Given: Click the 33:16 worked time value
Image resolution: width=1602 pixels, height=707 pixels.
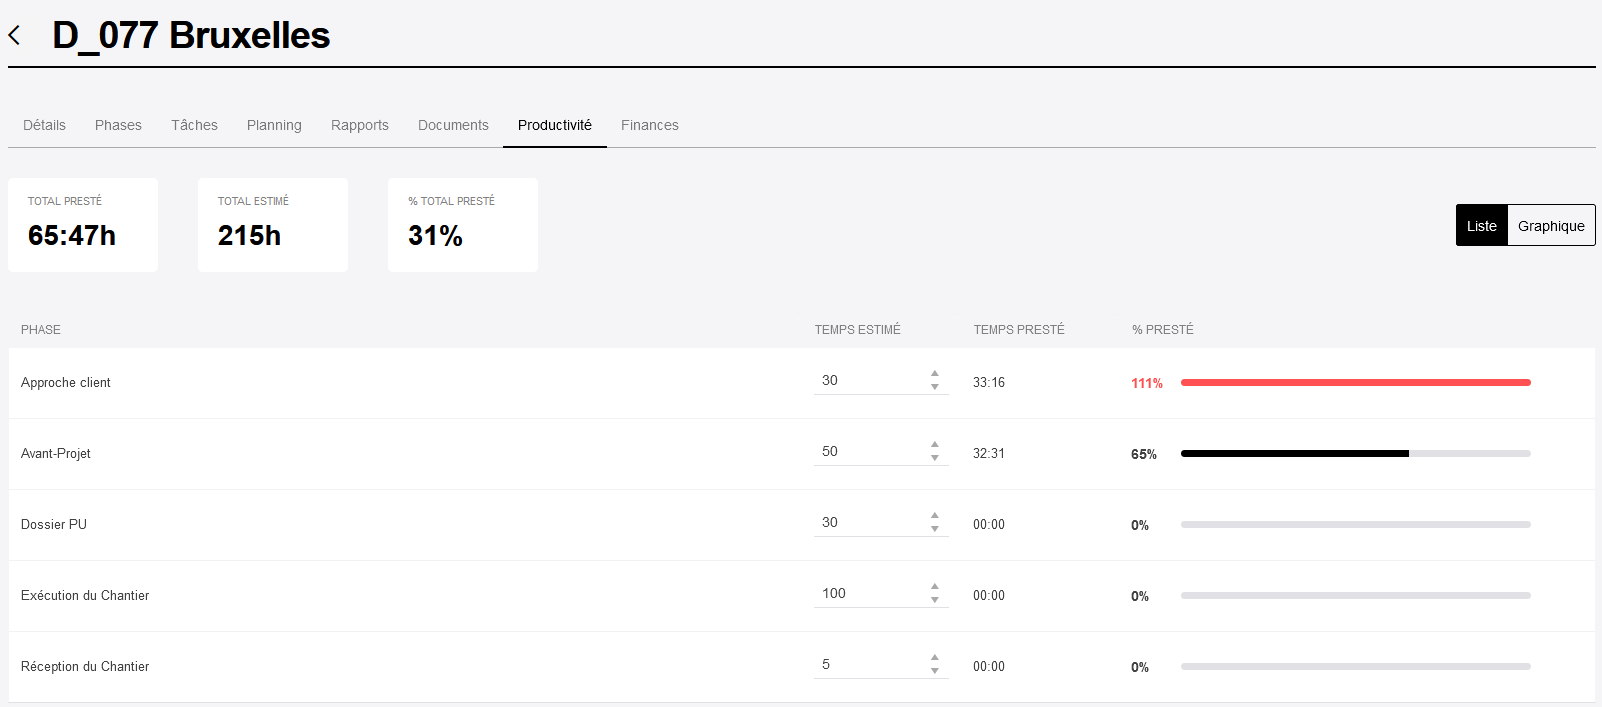Looking at the screenshot, I should point(989,382).
